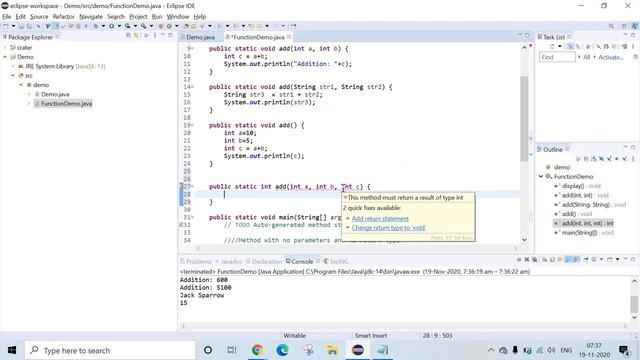Collapse the demo package node
Screen dimensions: 640x360
pyautogui.click(x=21, y=85)
